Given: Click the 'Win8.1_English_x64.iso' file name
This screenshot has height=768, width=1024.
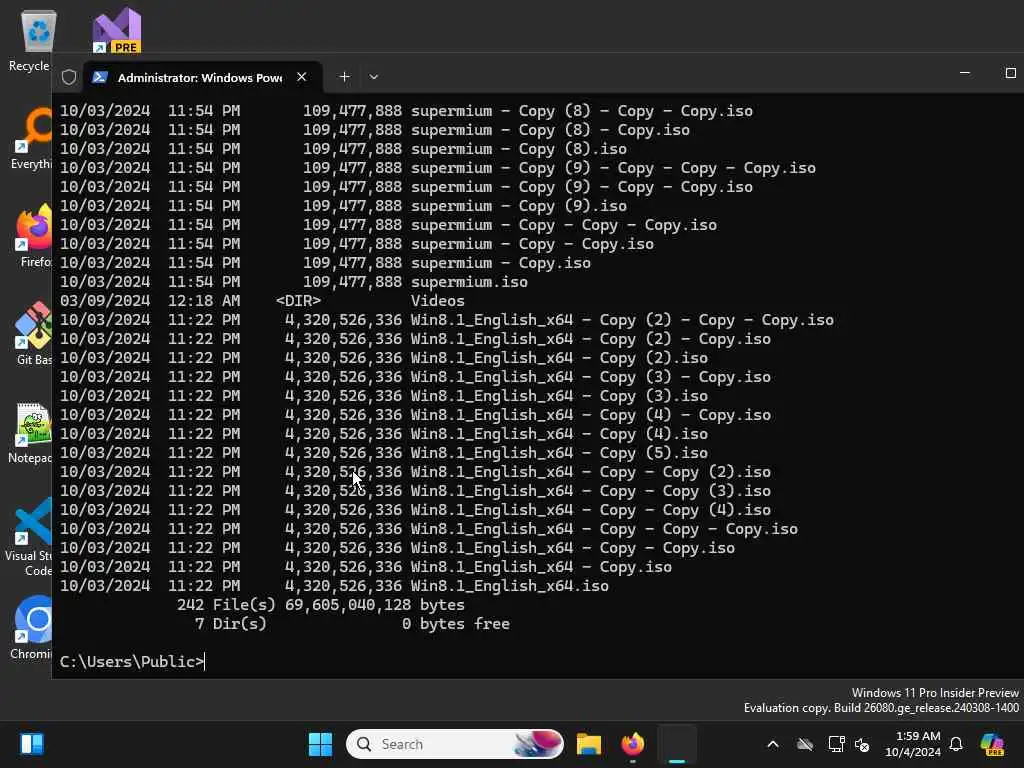Looking at the screenshot, I should 509,586.
